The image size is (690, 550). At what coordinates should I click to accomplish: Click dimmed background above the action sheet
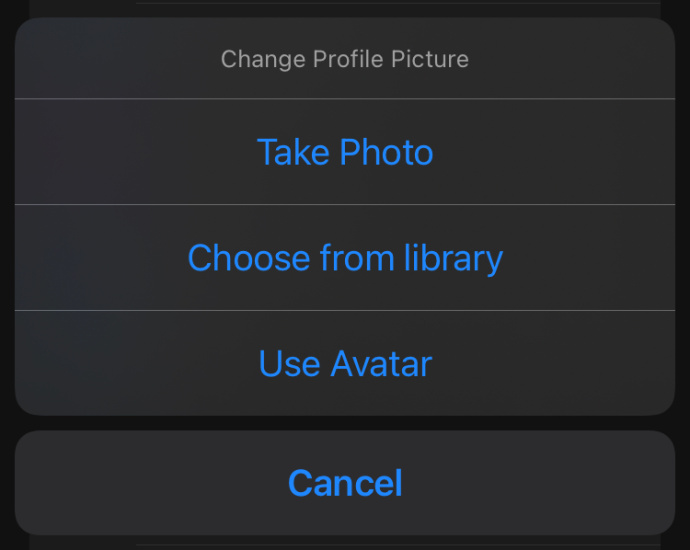pyautogui.click(x=345, y=8)
